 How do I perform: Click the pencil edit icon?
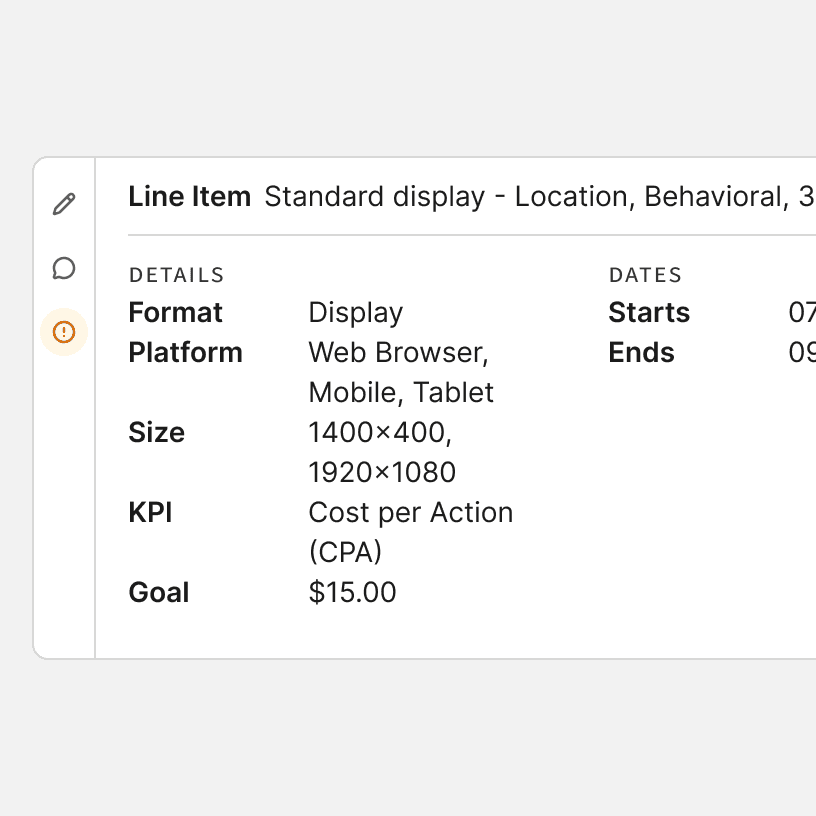(x=64, y=205)
